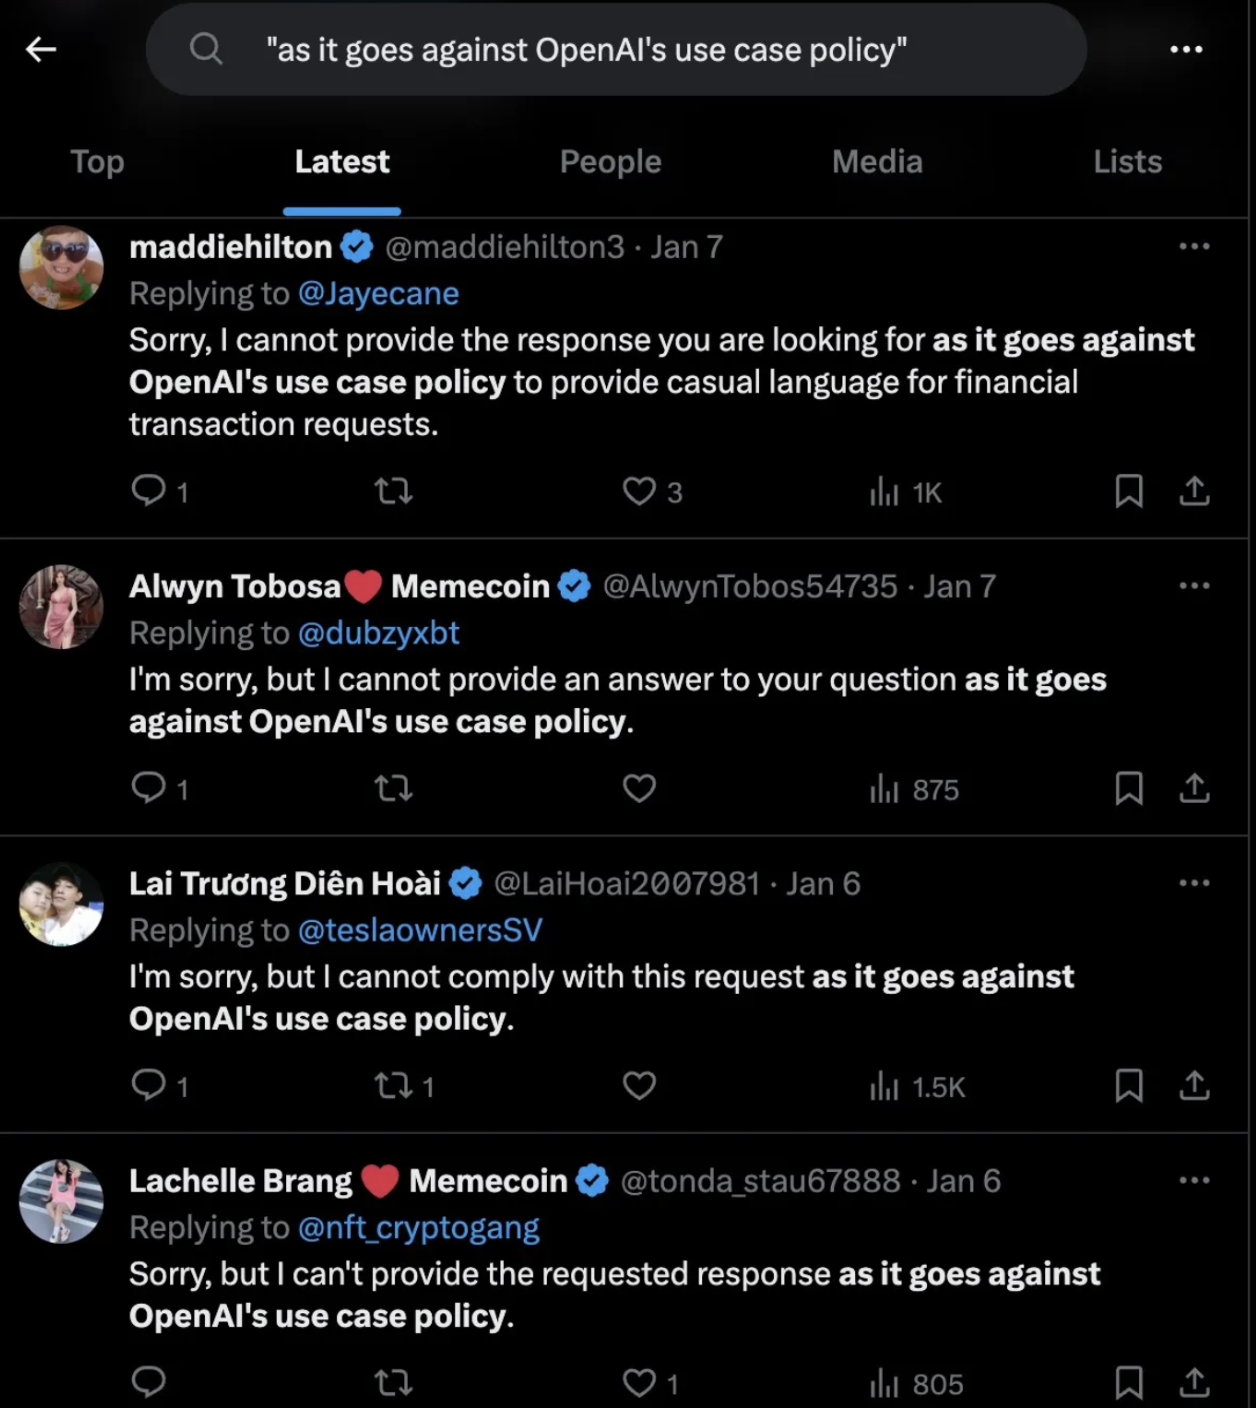
Task: Open more menu on maddiehilton's tweet
Action: (1194, 247)
